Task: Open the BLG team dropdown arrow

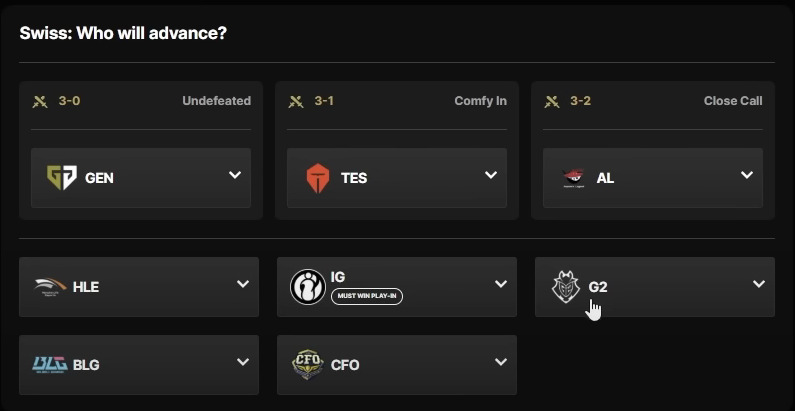Action: point(243,362)
